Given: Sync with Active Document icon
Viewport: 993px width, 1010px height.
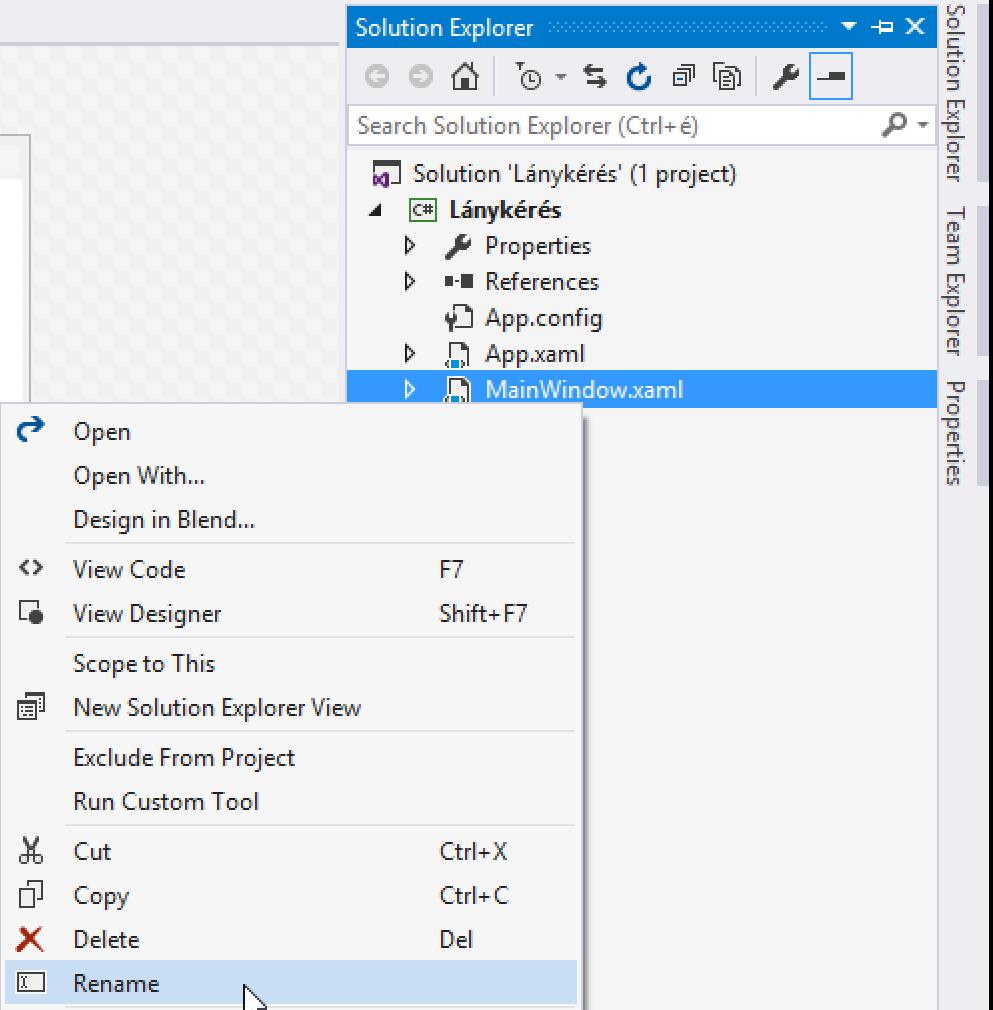Looking at the screenshot, I should [x=595, y=77].
